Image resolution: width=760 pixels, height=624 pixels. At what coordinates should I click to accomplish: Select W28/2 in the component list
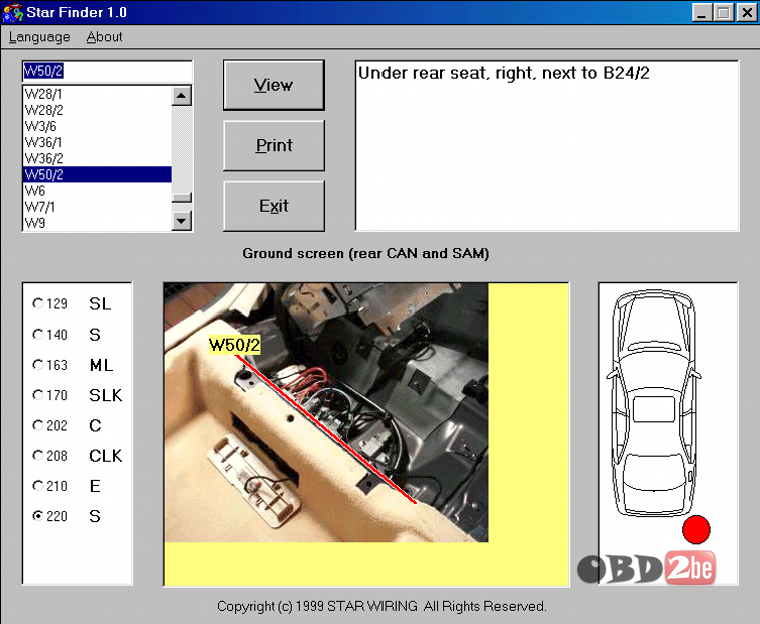point(97,110)
